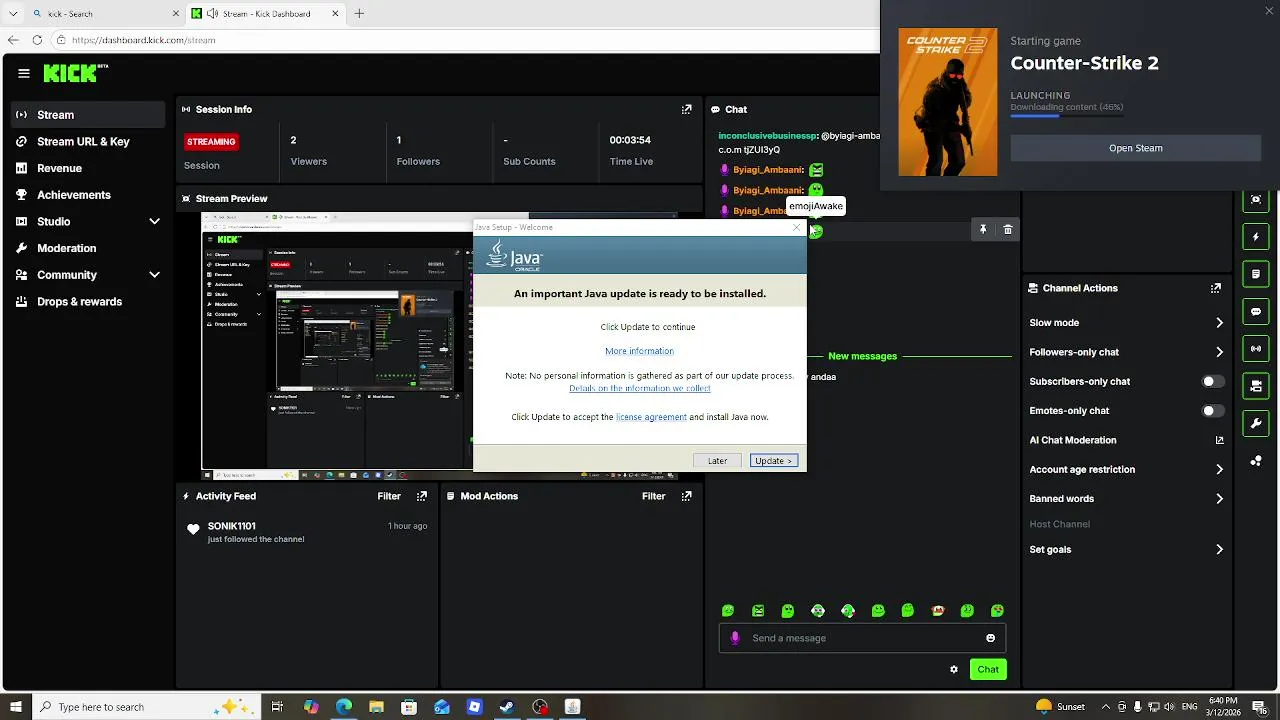The height and width of the screenshot is (720, 1280).
Task: Pop out the Mod Actions panel
Action: 686,496
